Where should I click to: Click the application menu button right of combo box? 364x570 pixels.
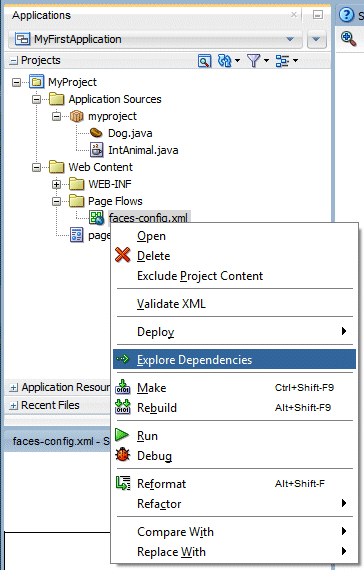316,39
